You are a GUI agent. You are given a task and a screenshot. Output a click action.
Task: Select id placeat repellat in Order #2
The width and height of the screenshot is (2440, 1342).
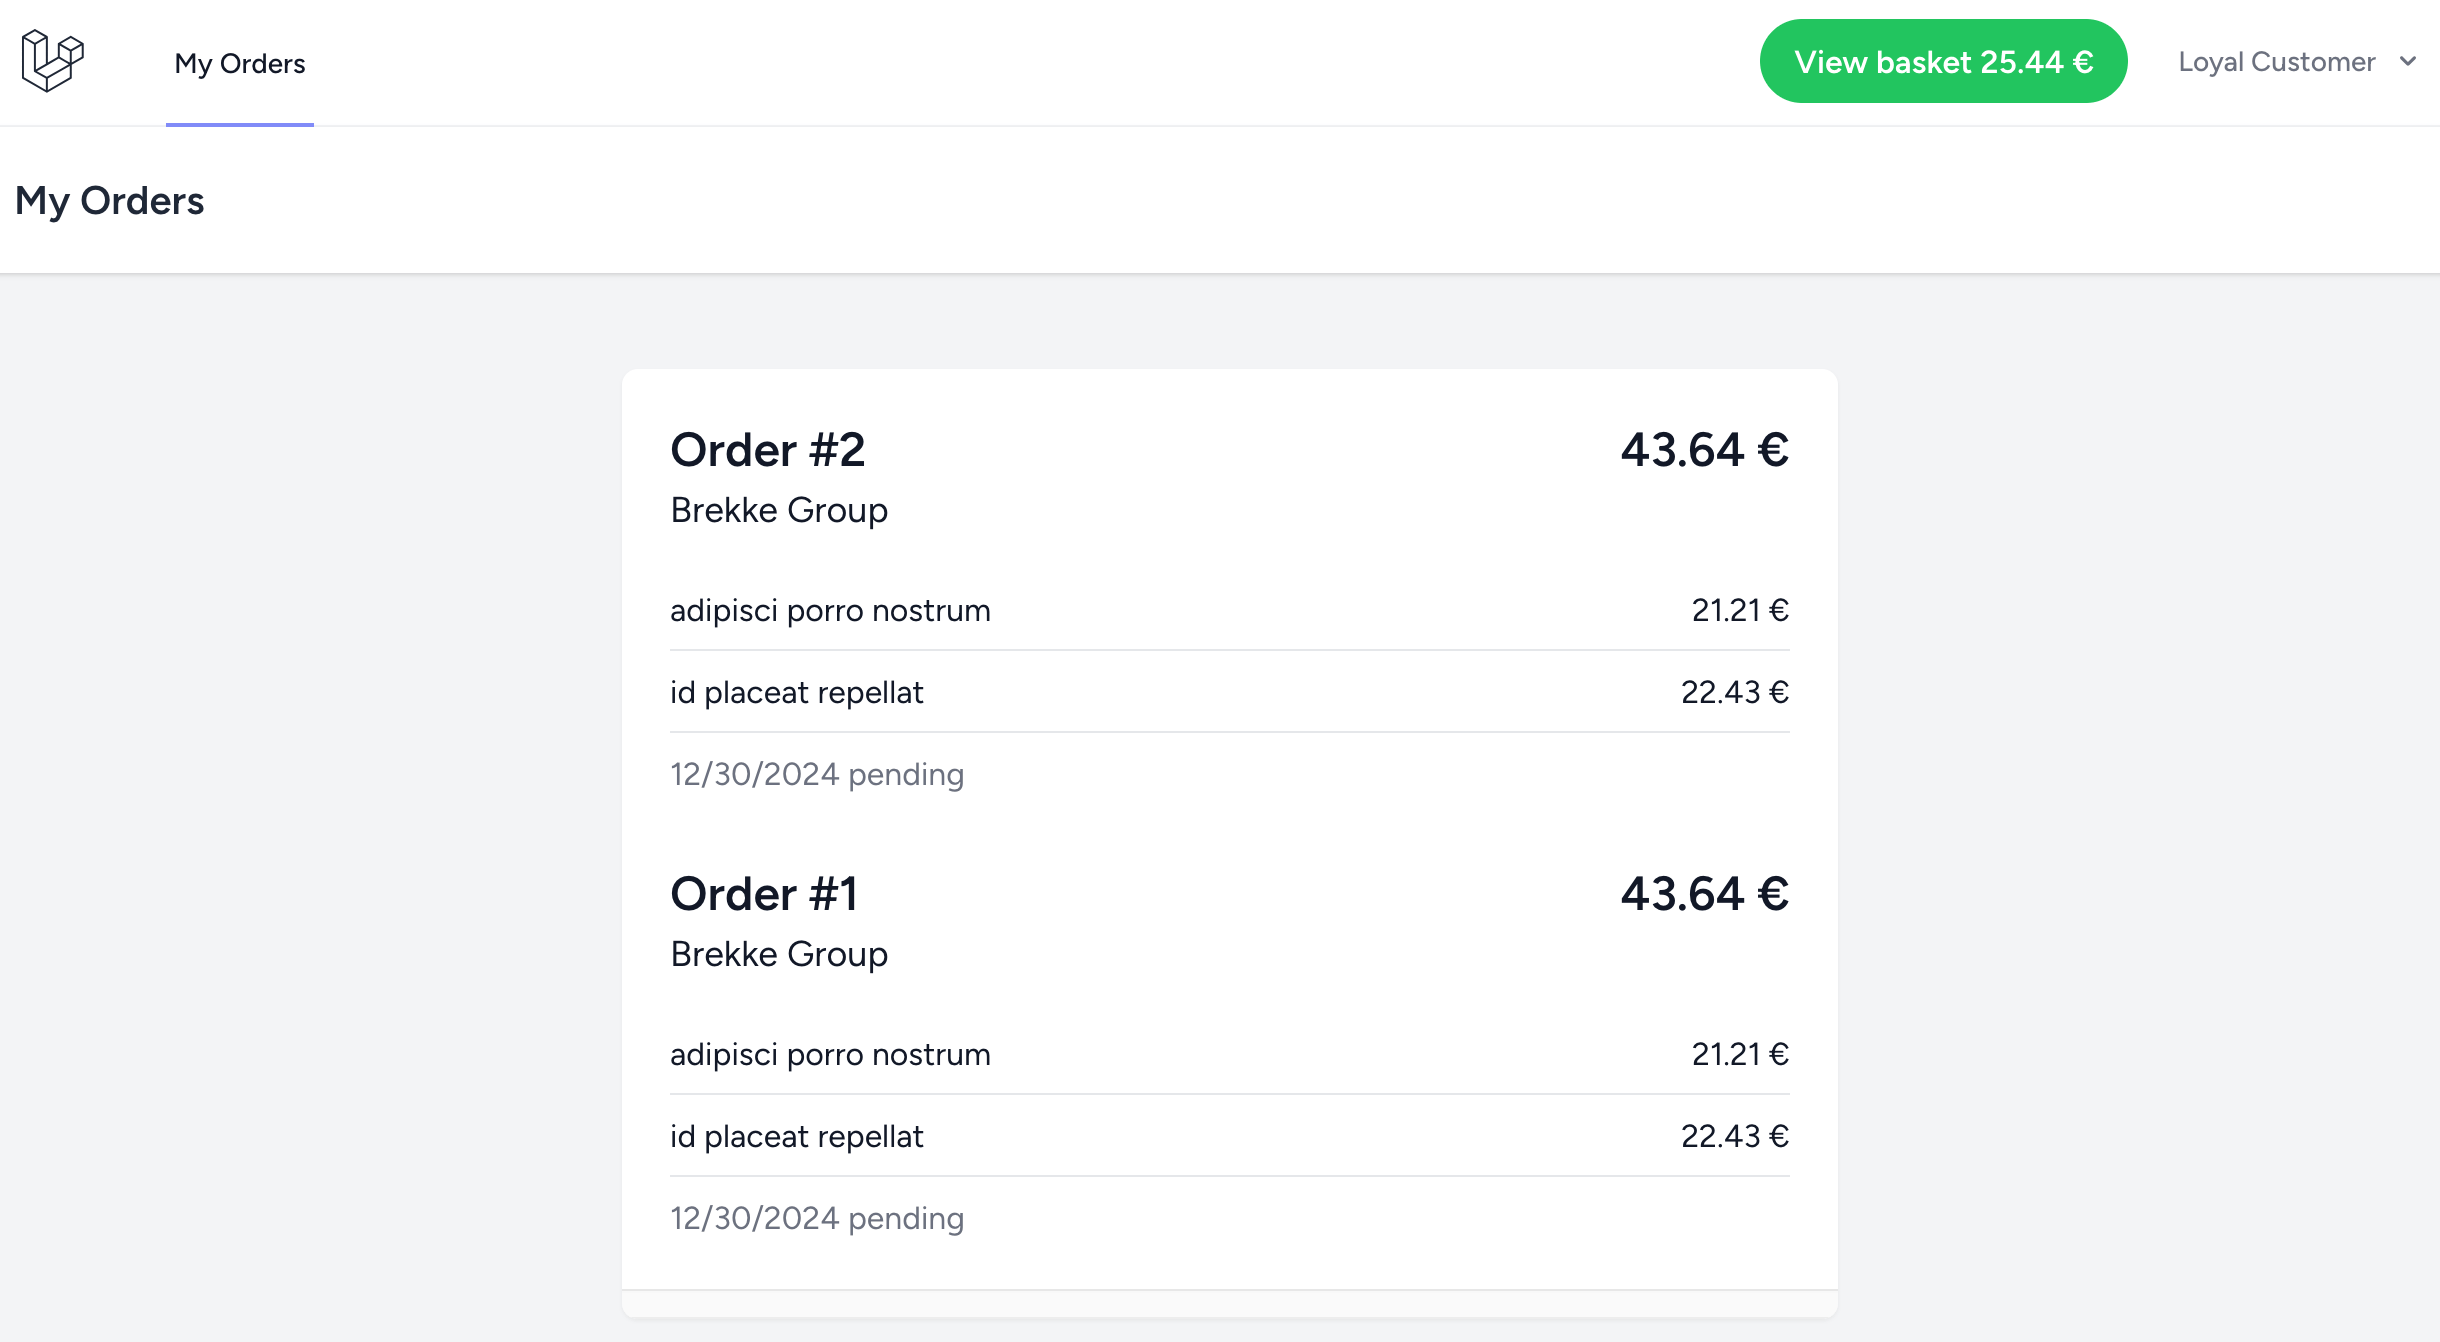796,692
